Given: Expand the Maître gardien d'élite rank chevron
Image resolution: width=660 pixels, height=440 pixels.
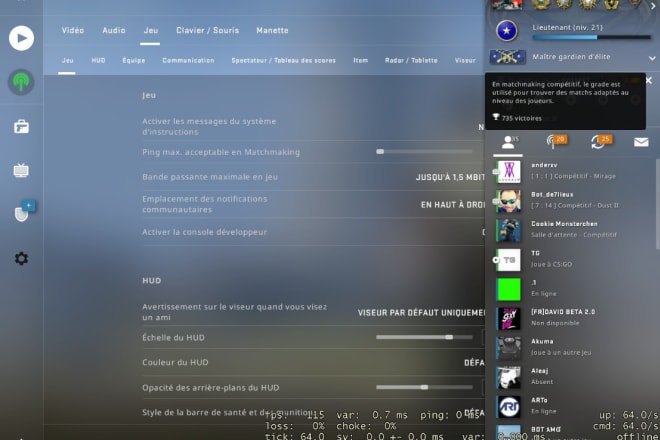Looking at the screenshot, I should [x=652, y=58].
